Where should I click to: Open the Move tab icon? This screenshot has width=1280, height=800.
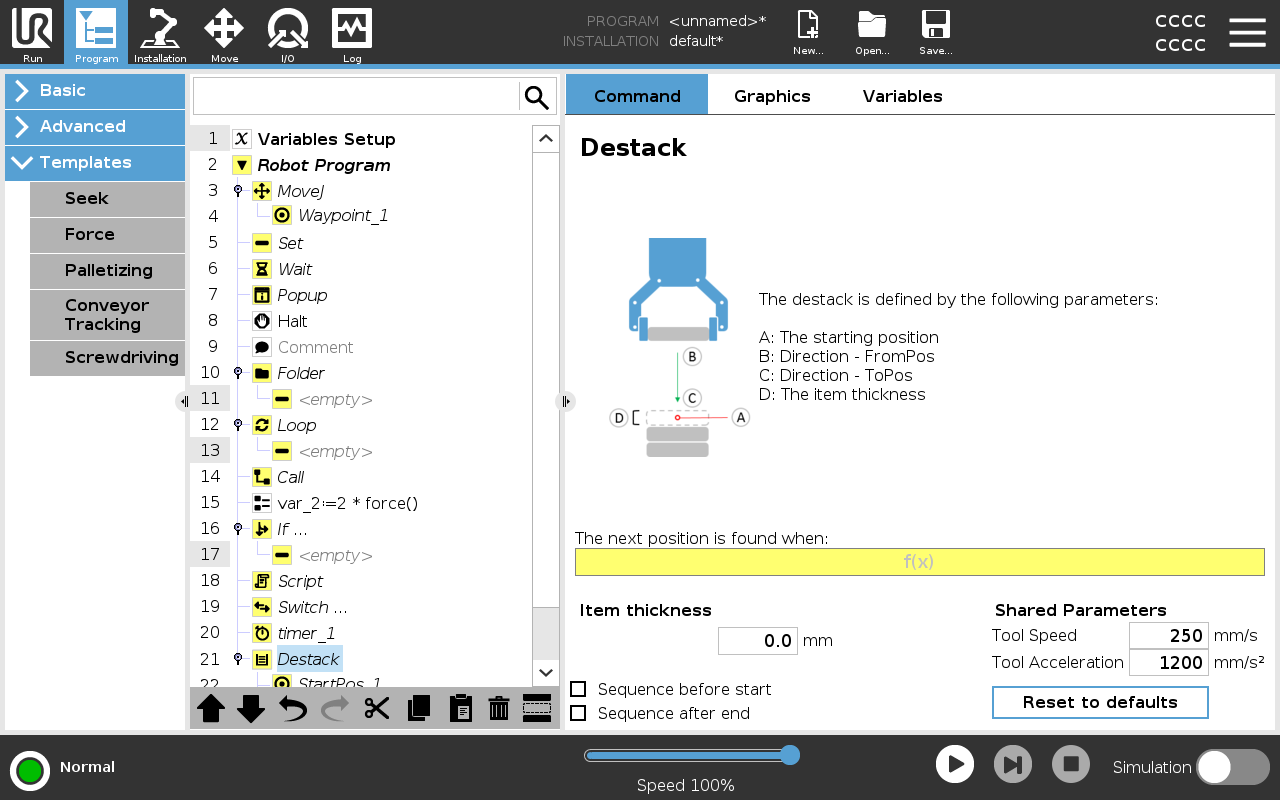tap(224, 32)
